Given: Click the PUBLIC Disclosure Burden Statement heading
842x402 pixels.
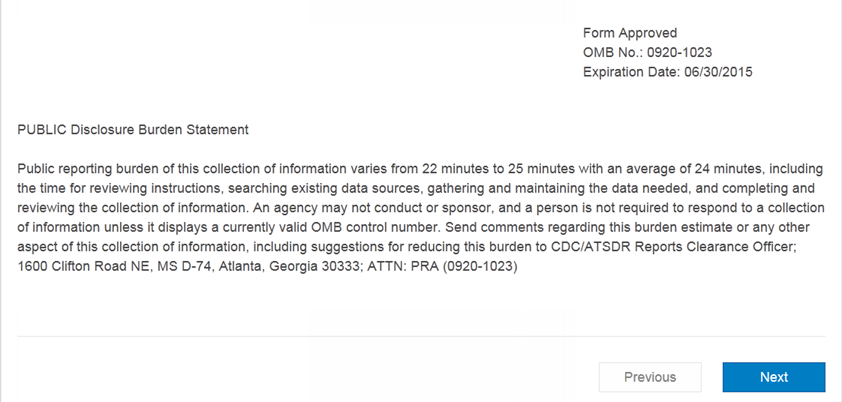Looking at the screenshot, I should tap(133, 130).
